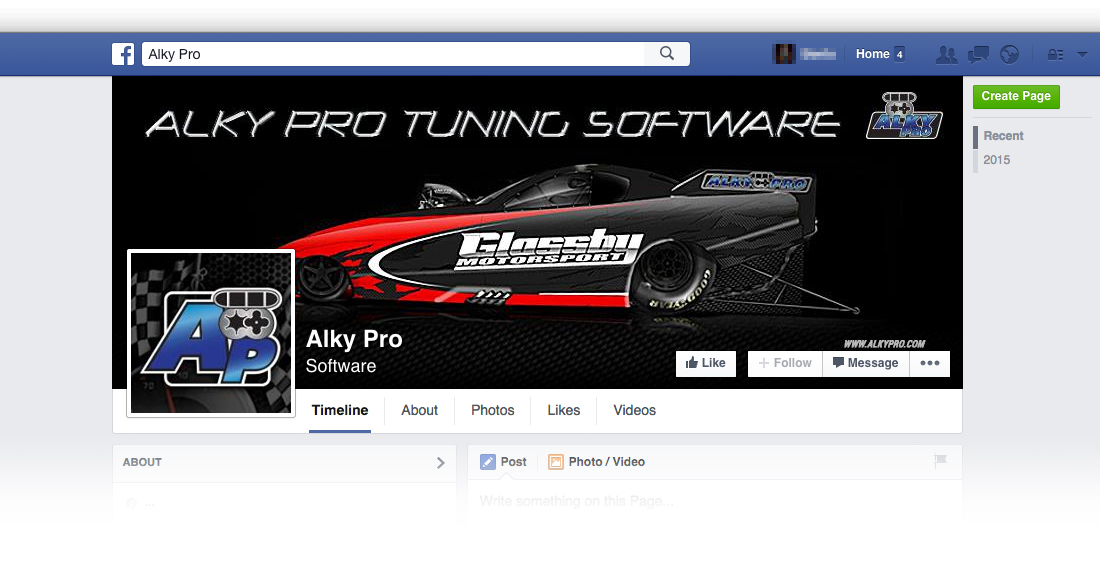Open the three-dot more options menu

point(930,363)
